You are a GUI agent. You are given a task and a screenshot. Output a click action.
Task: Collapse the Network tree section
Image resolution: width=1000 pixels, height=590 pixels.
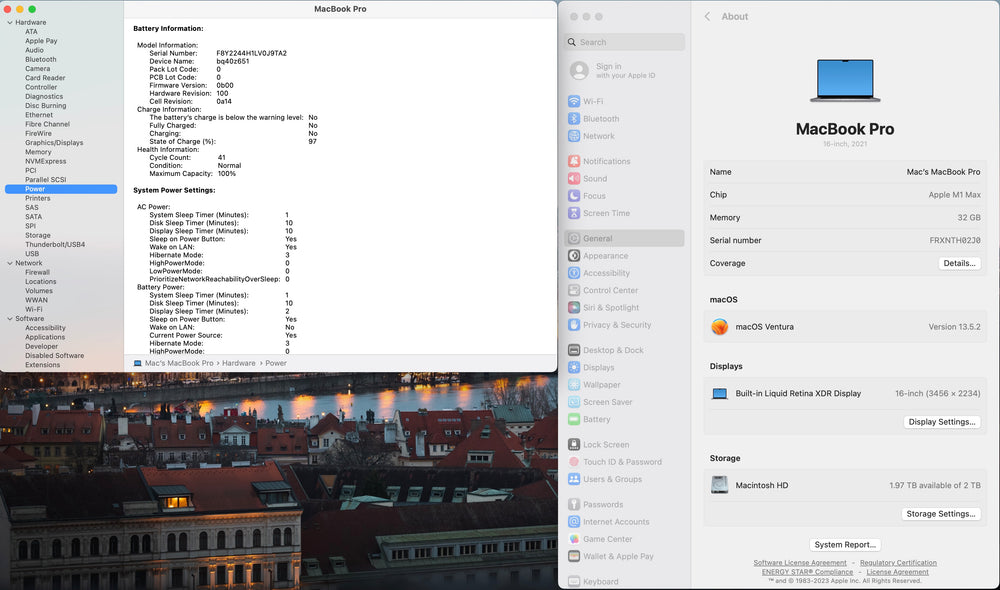pyautogui.click(x=9, y=263)
